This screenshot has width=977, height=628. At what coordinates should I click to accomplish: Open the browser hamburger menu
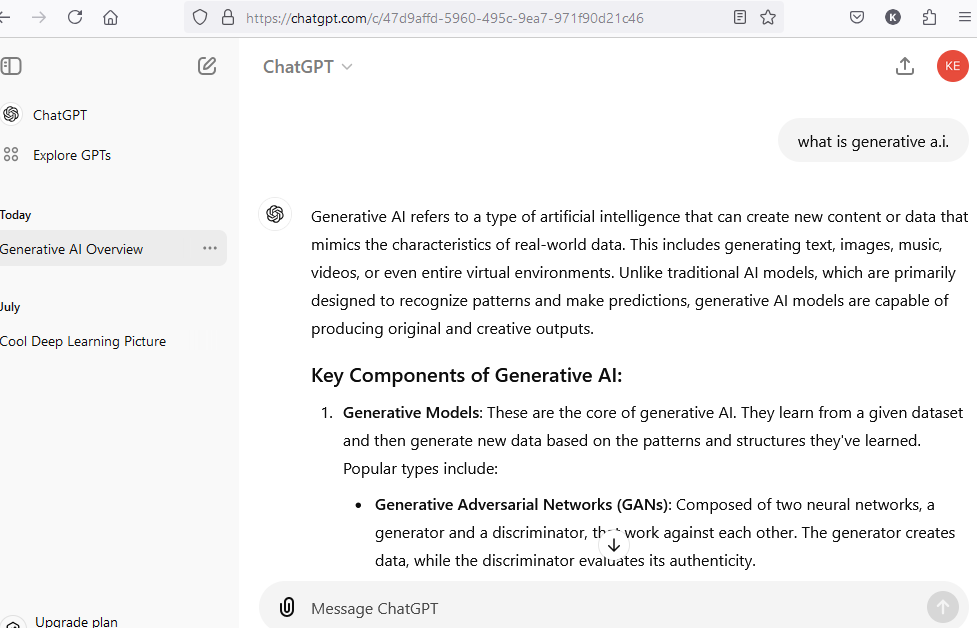[x=965, y=17]
